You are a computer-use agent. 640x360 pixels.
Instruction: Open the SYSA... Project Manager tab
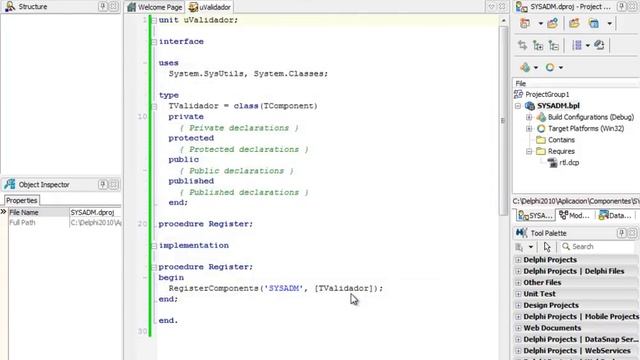click(x=534, y=215)
